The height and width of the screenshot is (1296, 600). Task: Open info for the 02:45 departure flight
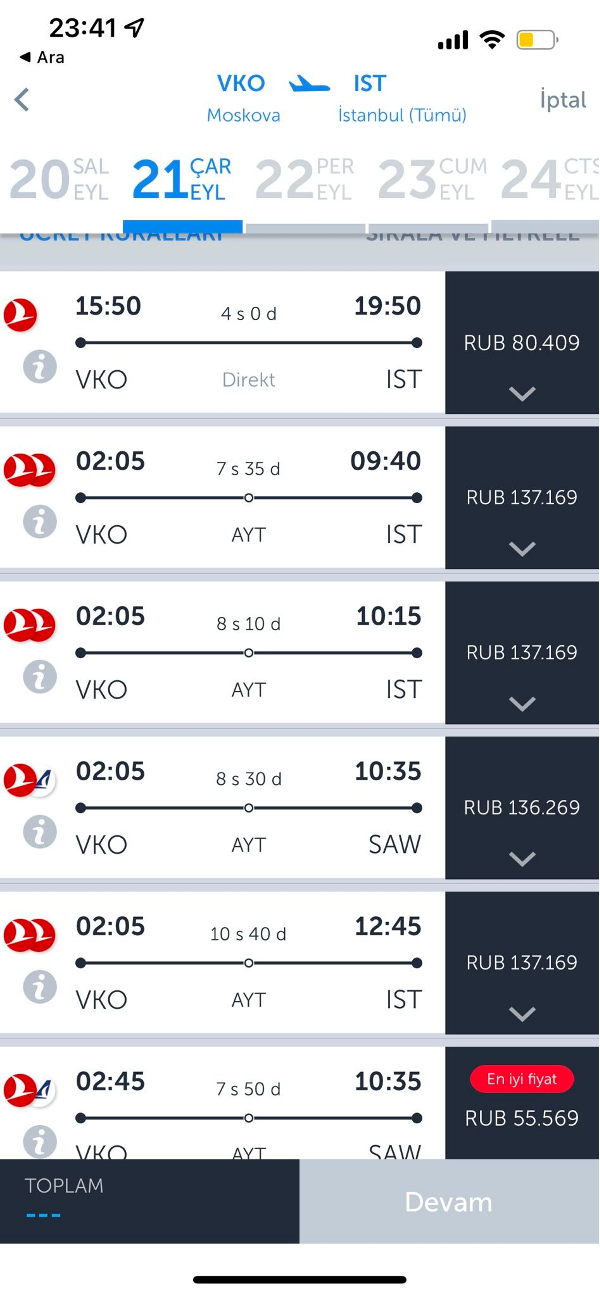pos(40,1140)
